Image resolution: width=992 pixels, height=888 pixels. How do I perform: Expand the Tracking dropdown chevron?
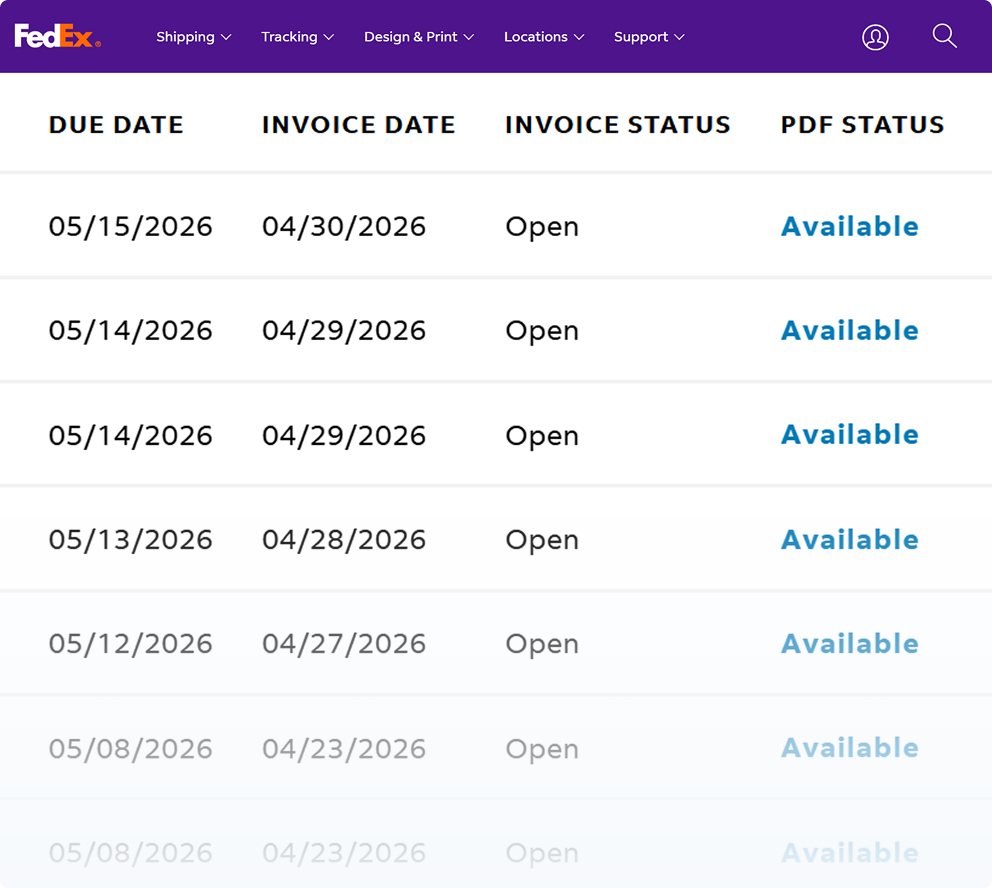click(329, 37)
